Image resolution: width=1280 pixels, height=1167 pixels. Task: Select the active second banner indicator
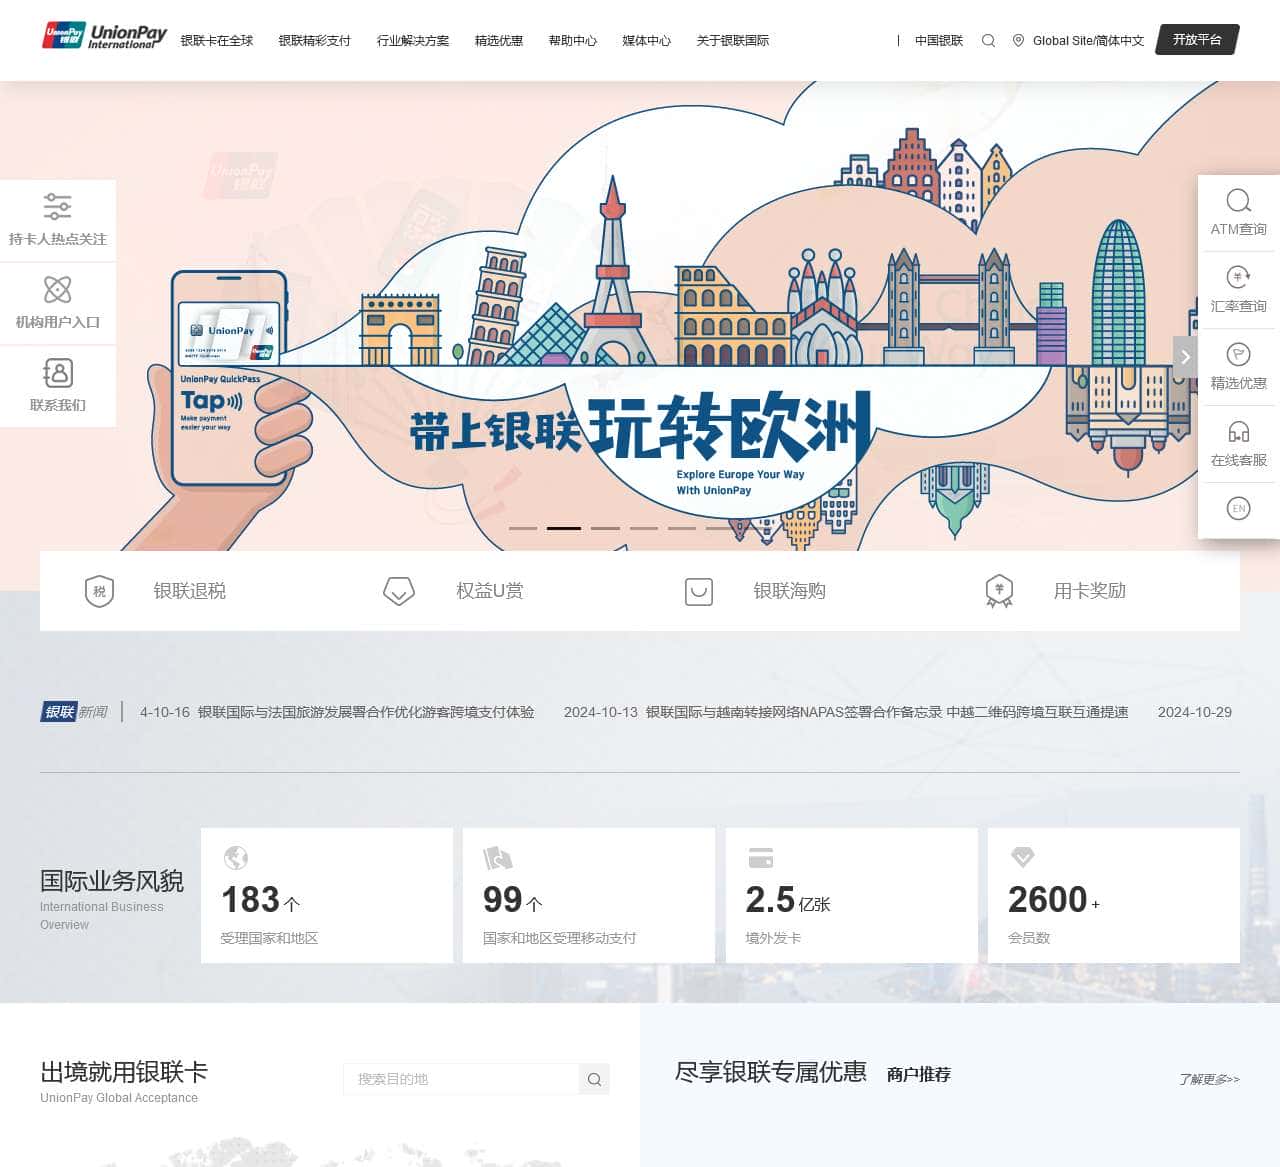click(564, 528)
